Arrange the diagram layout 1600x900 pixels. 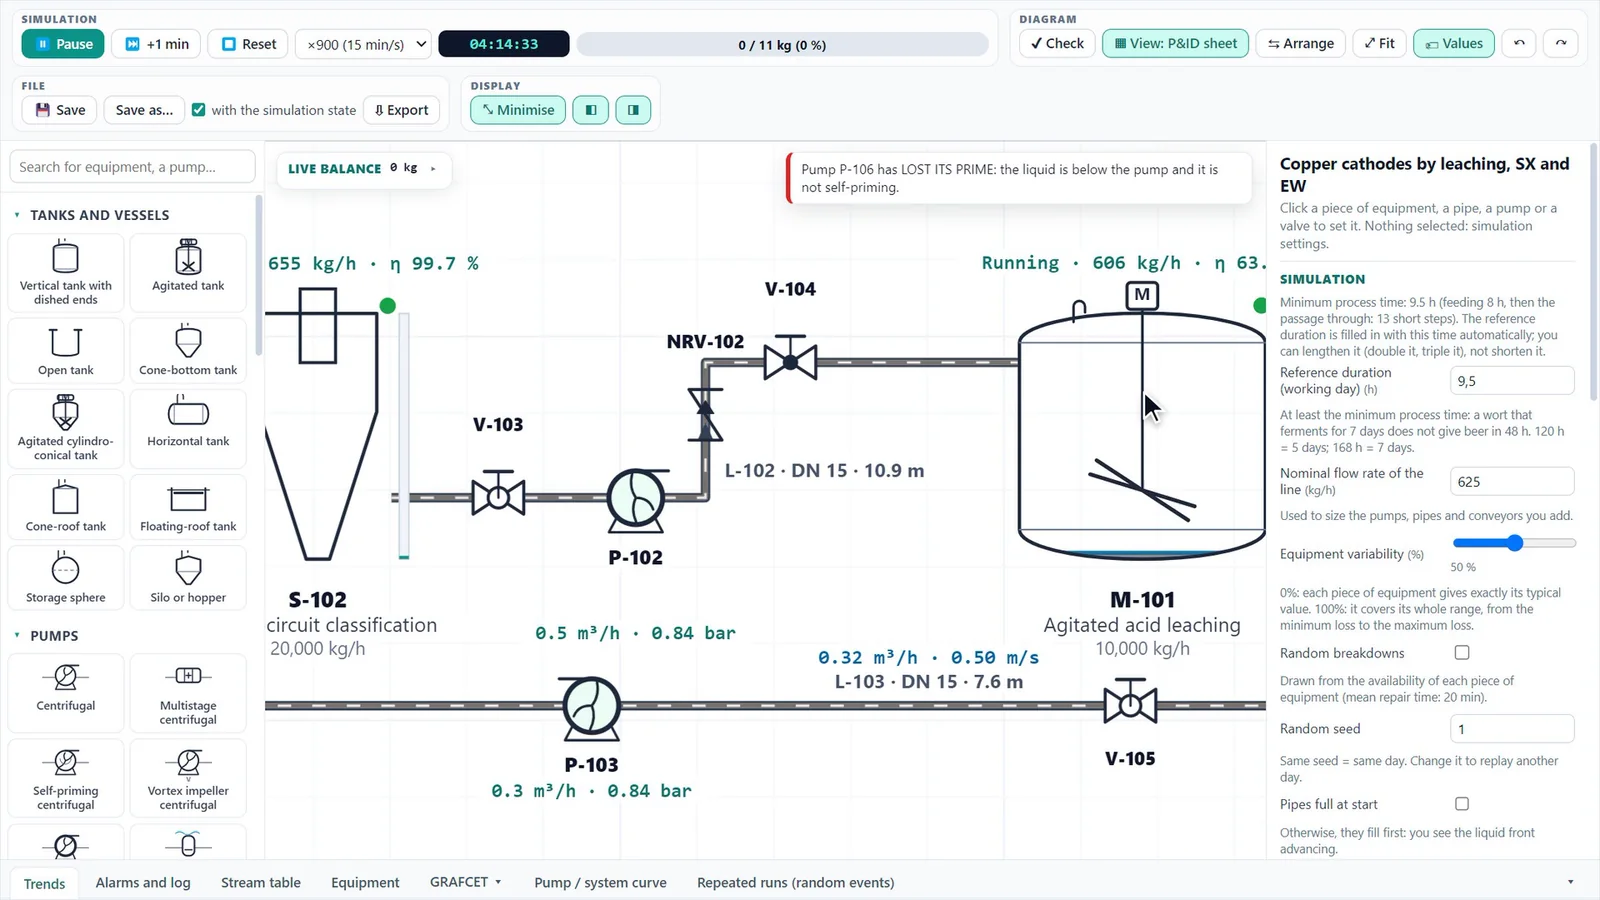pos(1300,43)
